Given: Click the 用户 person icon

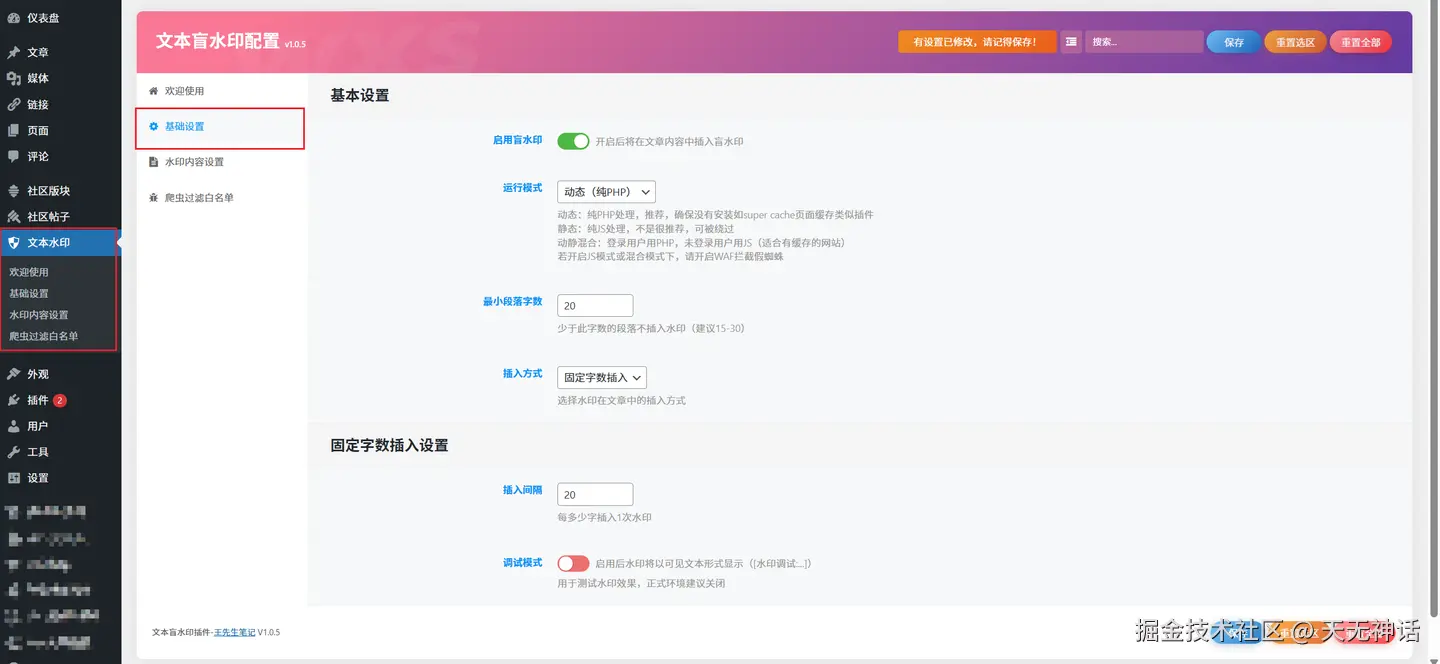Looking at the screenshot, I should point(13,426).
